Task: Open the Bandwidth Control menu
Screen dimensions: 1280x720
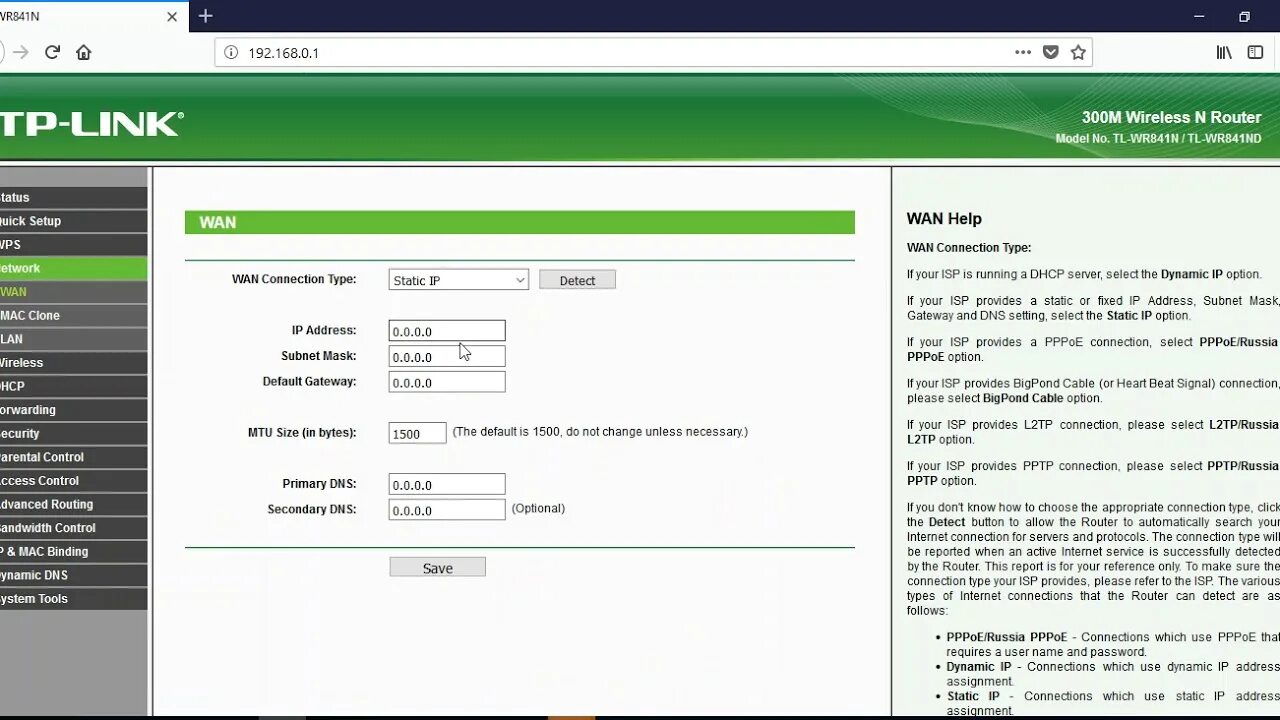Action: click(x=73, y=528)
